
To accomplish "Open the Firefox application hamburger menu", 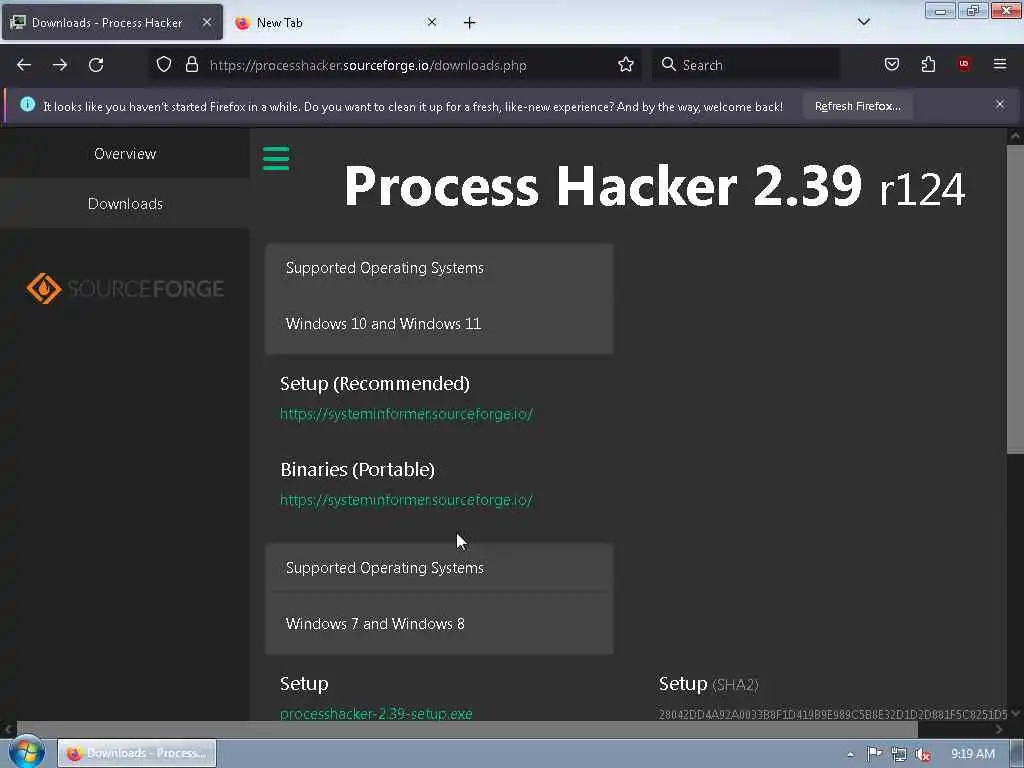I will pos(1000,64).
